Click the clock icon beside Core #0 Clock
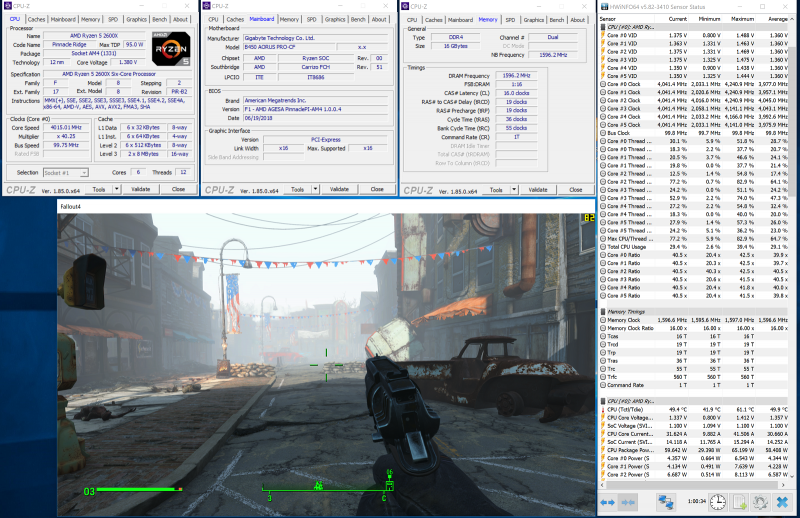The width and height of the screenshot is (800, 518). (x=603, y=84)
